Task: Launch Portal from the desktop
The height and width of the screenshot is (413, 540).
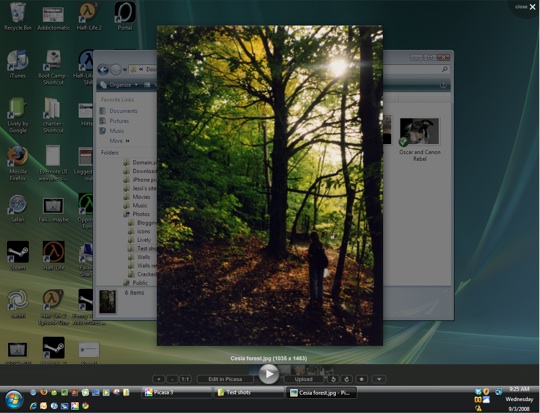Action: coord(125,17)
